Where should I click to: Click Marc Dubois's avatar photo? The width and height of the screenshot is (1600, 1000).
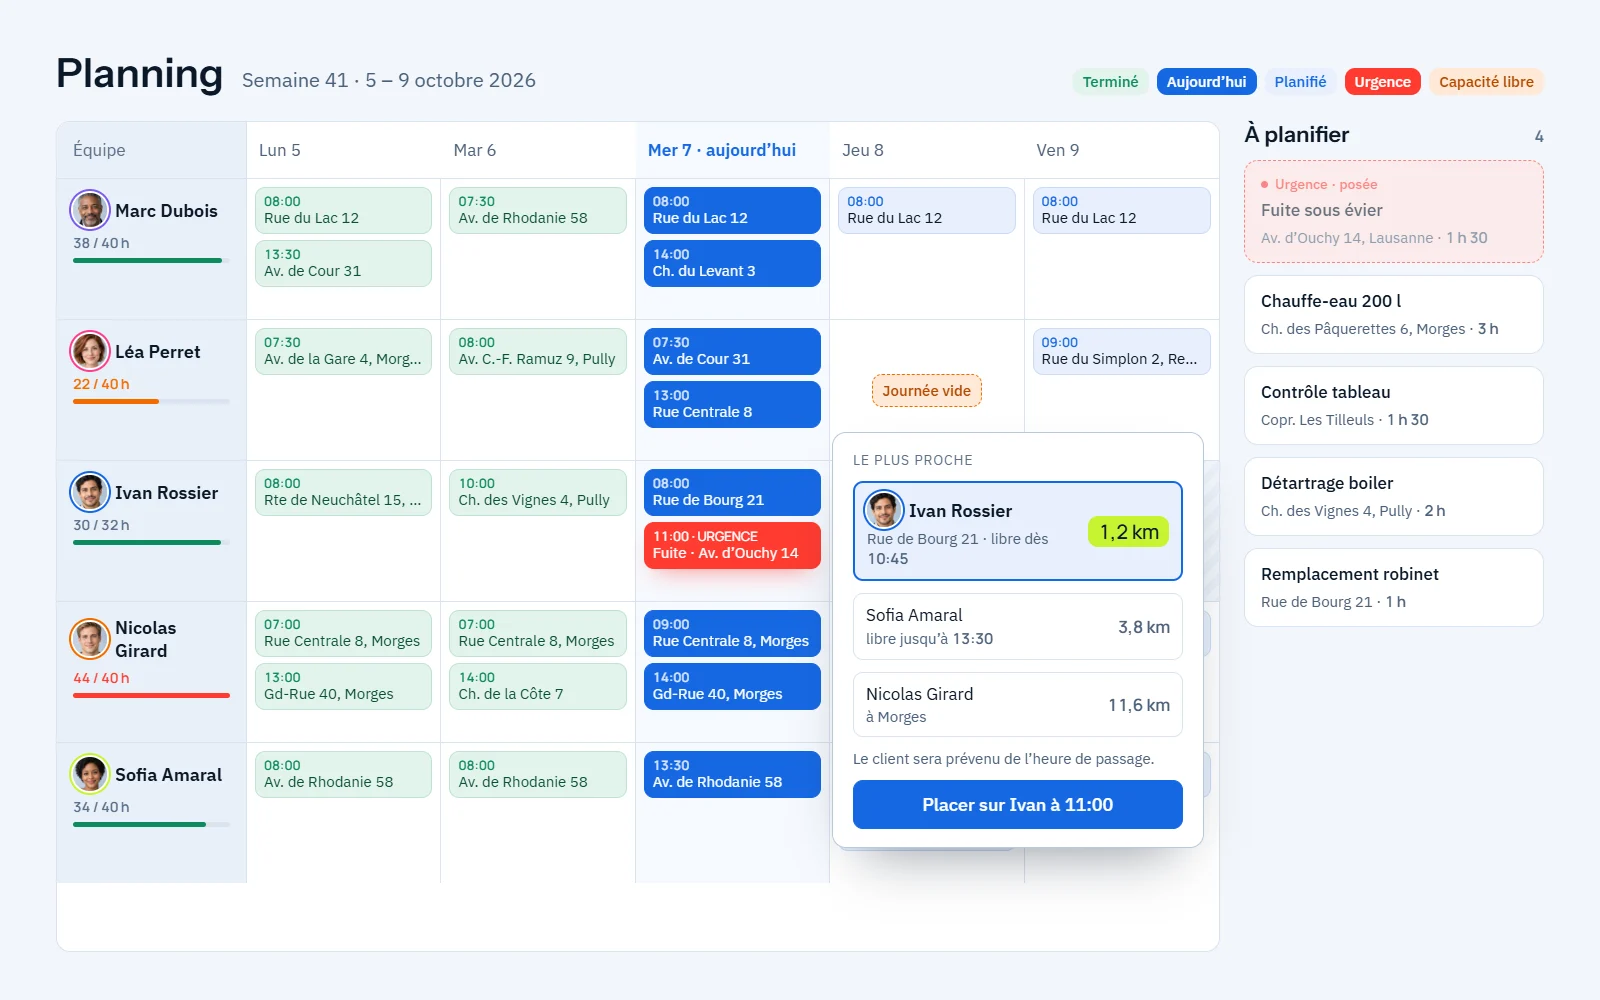pos(90,210)
